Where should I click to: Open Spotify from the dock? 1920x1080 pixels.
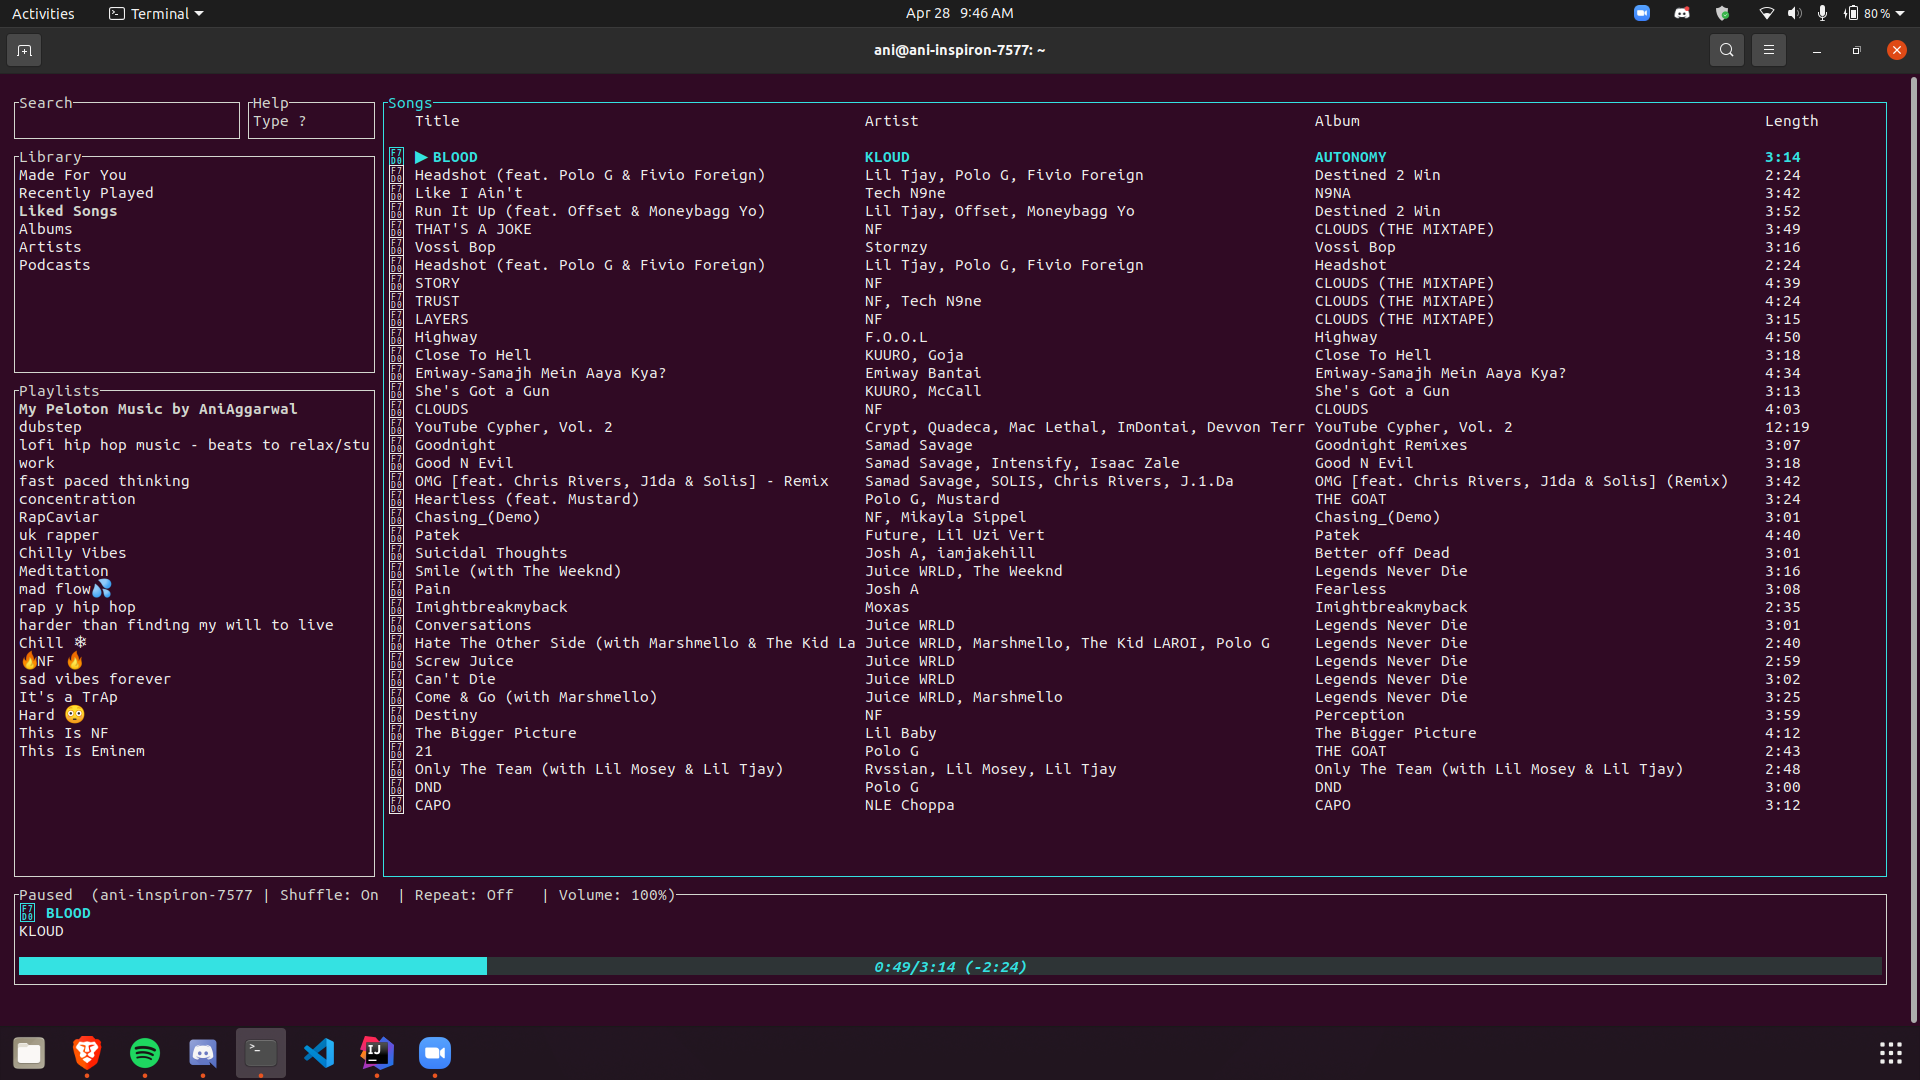[145, 1052]
